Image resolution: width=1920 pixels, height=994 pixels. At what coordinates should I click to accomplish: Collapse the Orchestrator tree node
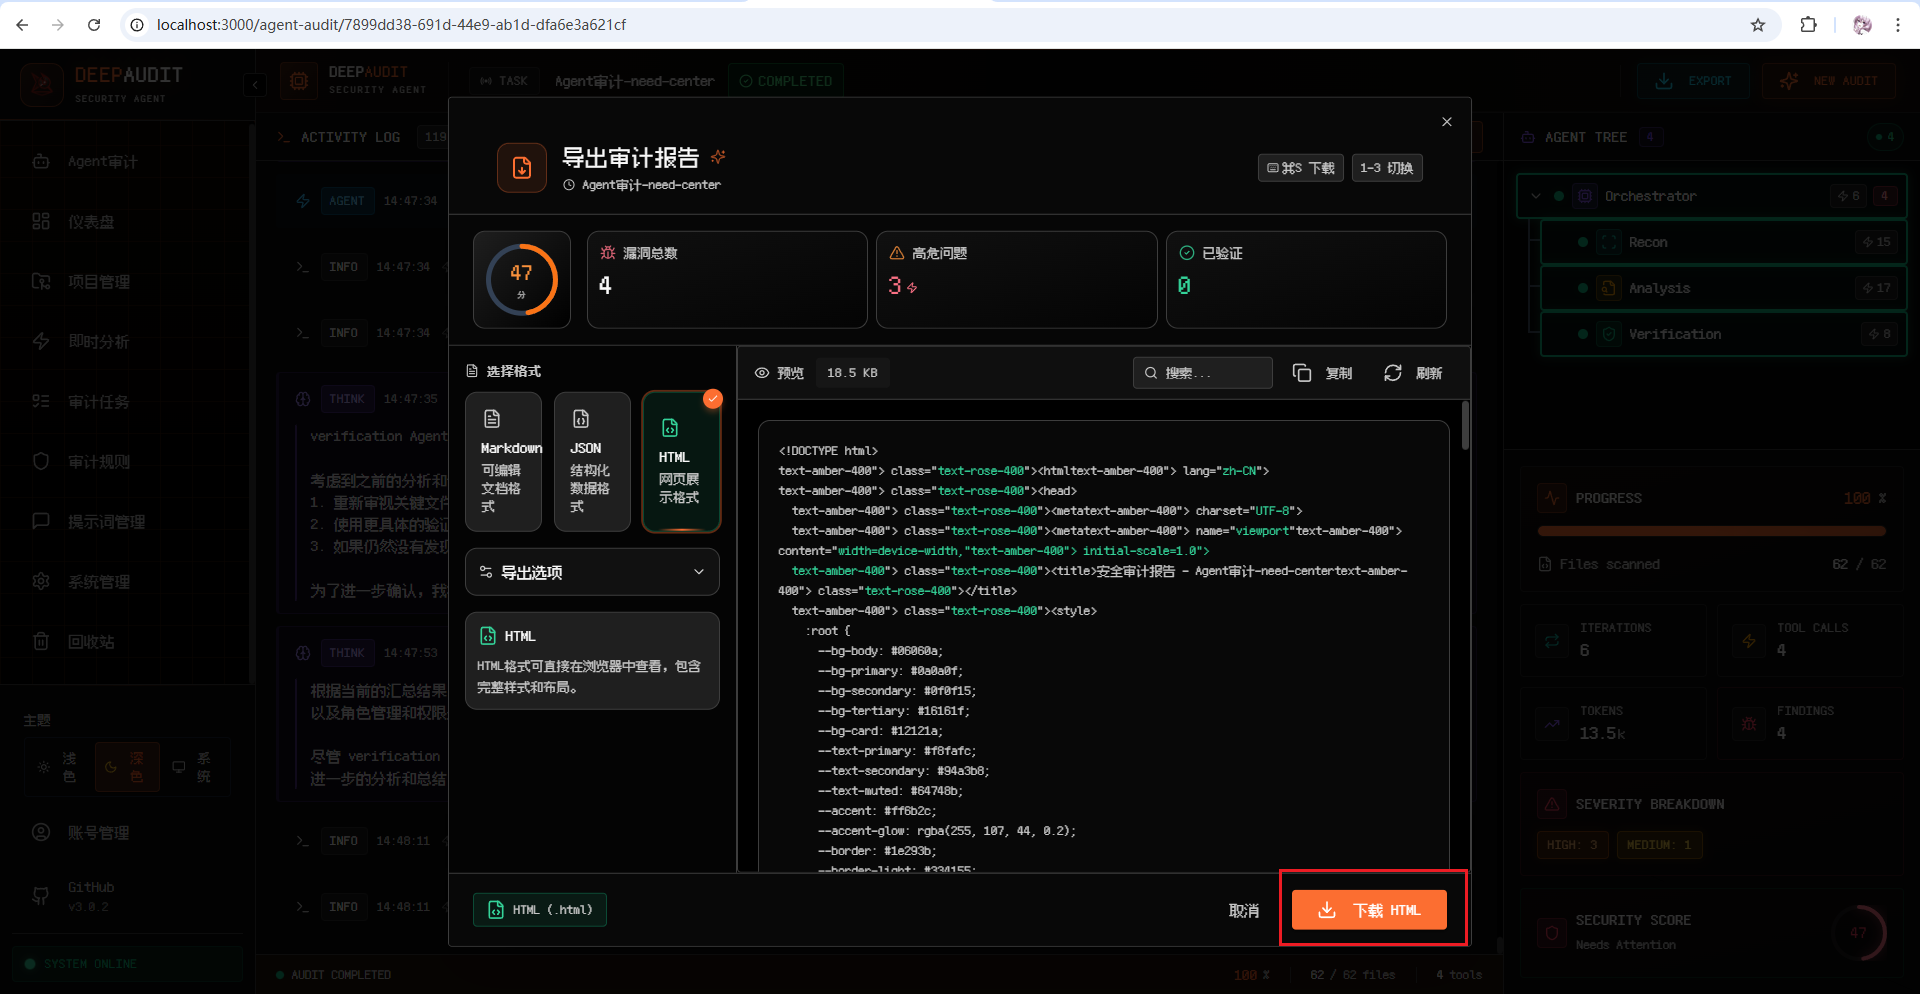coord(1536,196)
